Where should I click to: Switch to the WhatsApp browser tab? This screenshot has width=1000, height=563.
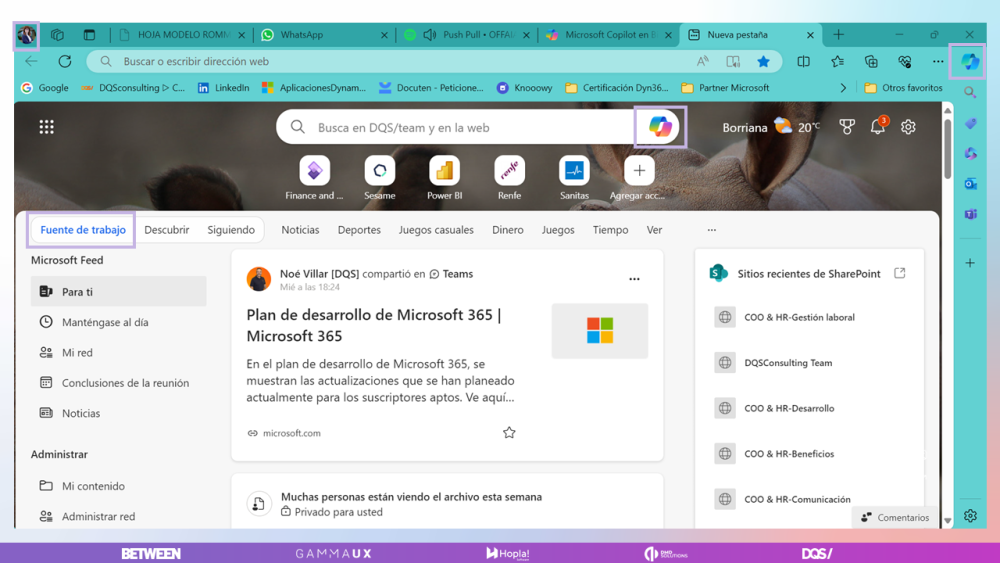(x=322, y=34)
